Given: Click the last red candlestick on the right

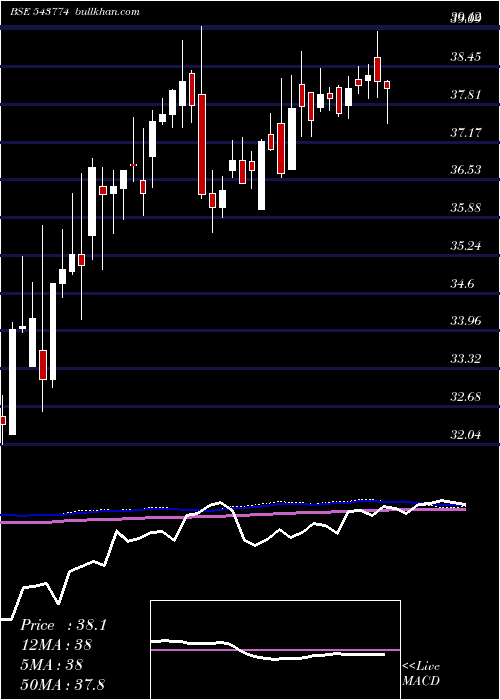Looking at the screenshot, I should [x=387, y=85].
